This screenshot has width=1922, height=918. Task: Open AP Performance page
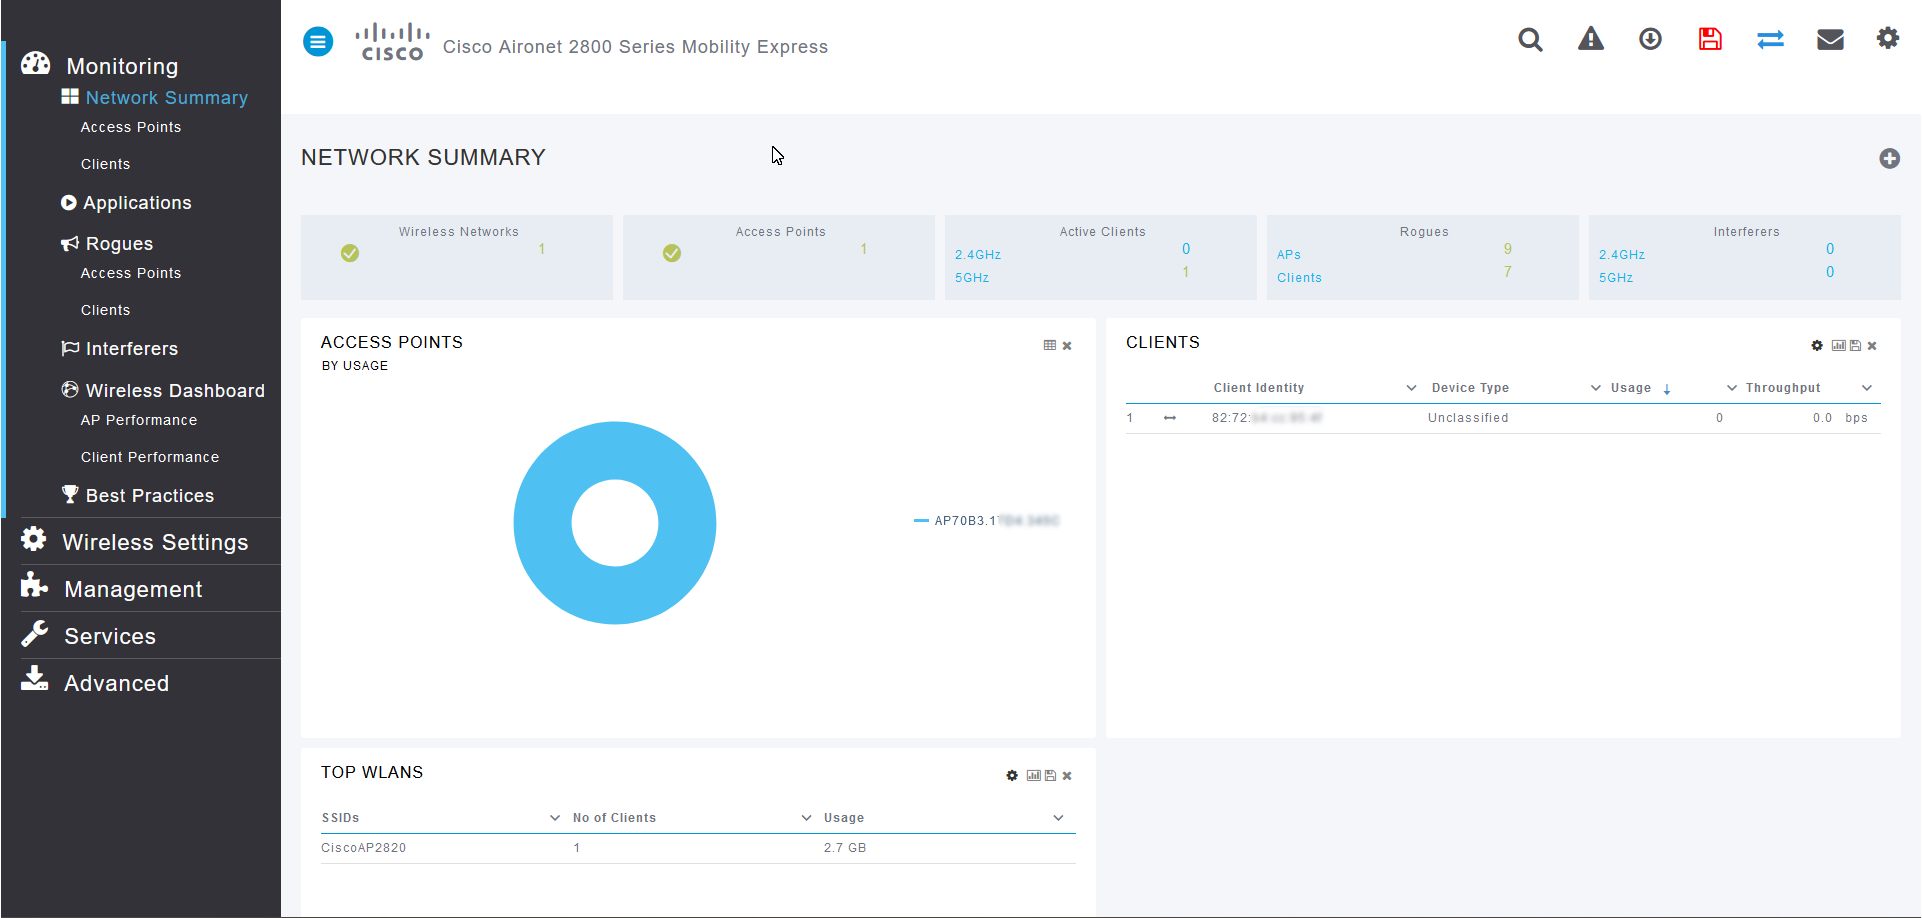pyautogui.click(x=139, y=420)
